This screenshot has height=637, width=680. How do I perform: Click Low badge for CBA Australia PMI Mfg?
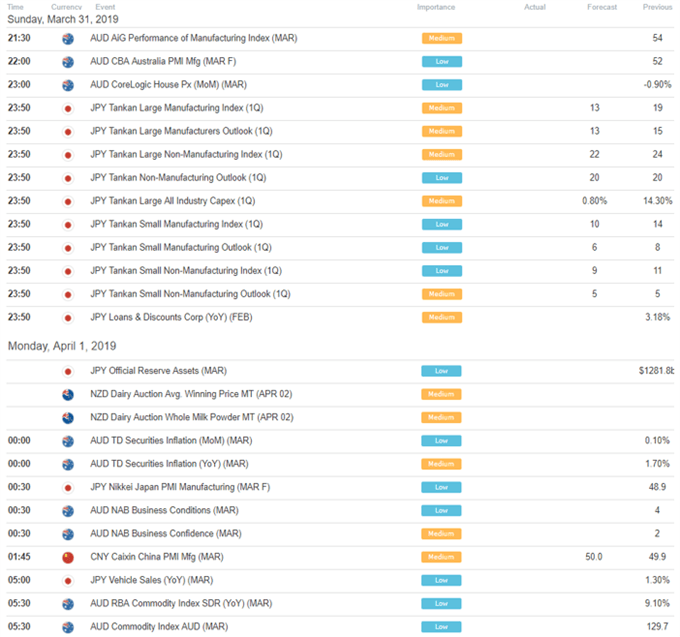442,62
